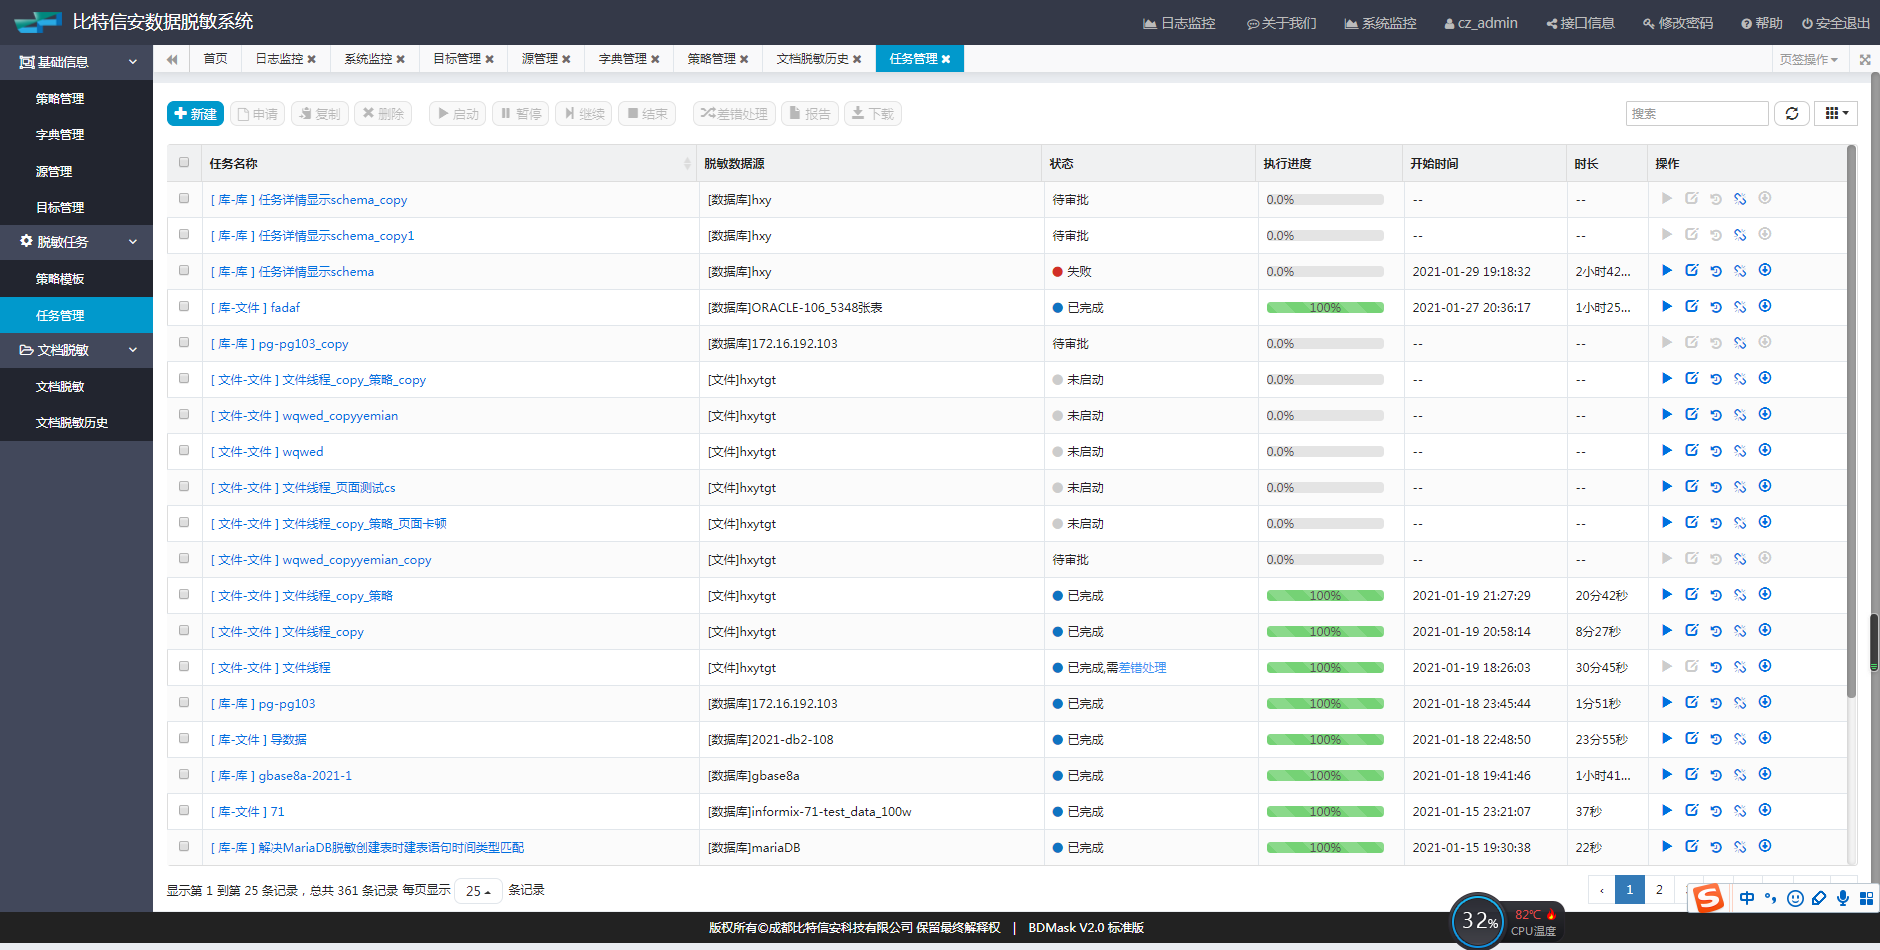Close the 任务管理 tab
Screen dimensions: 1880x950
coord(946,60)
